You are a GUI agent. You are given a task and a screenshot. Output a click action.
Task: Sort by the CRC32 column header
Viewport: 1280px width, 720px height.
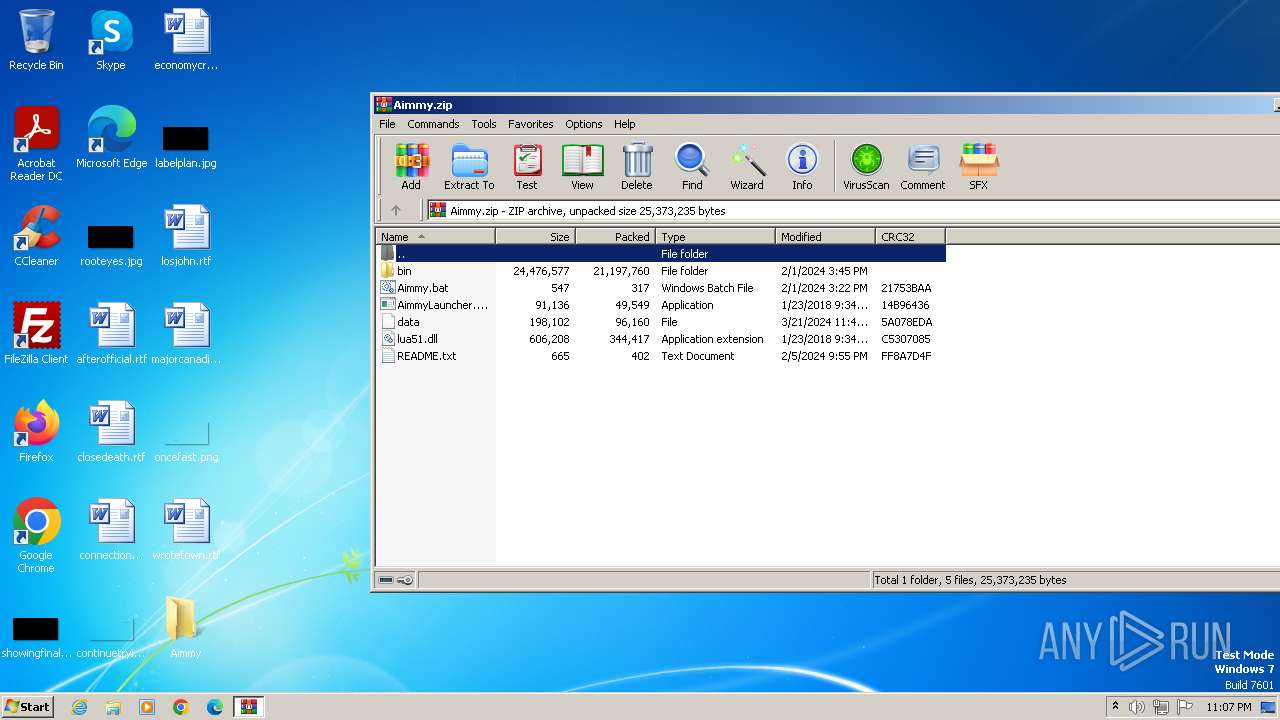pos(911,237)
